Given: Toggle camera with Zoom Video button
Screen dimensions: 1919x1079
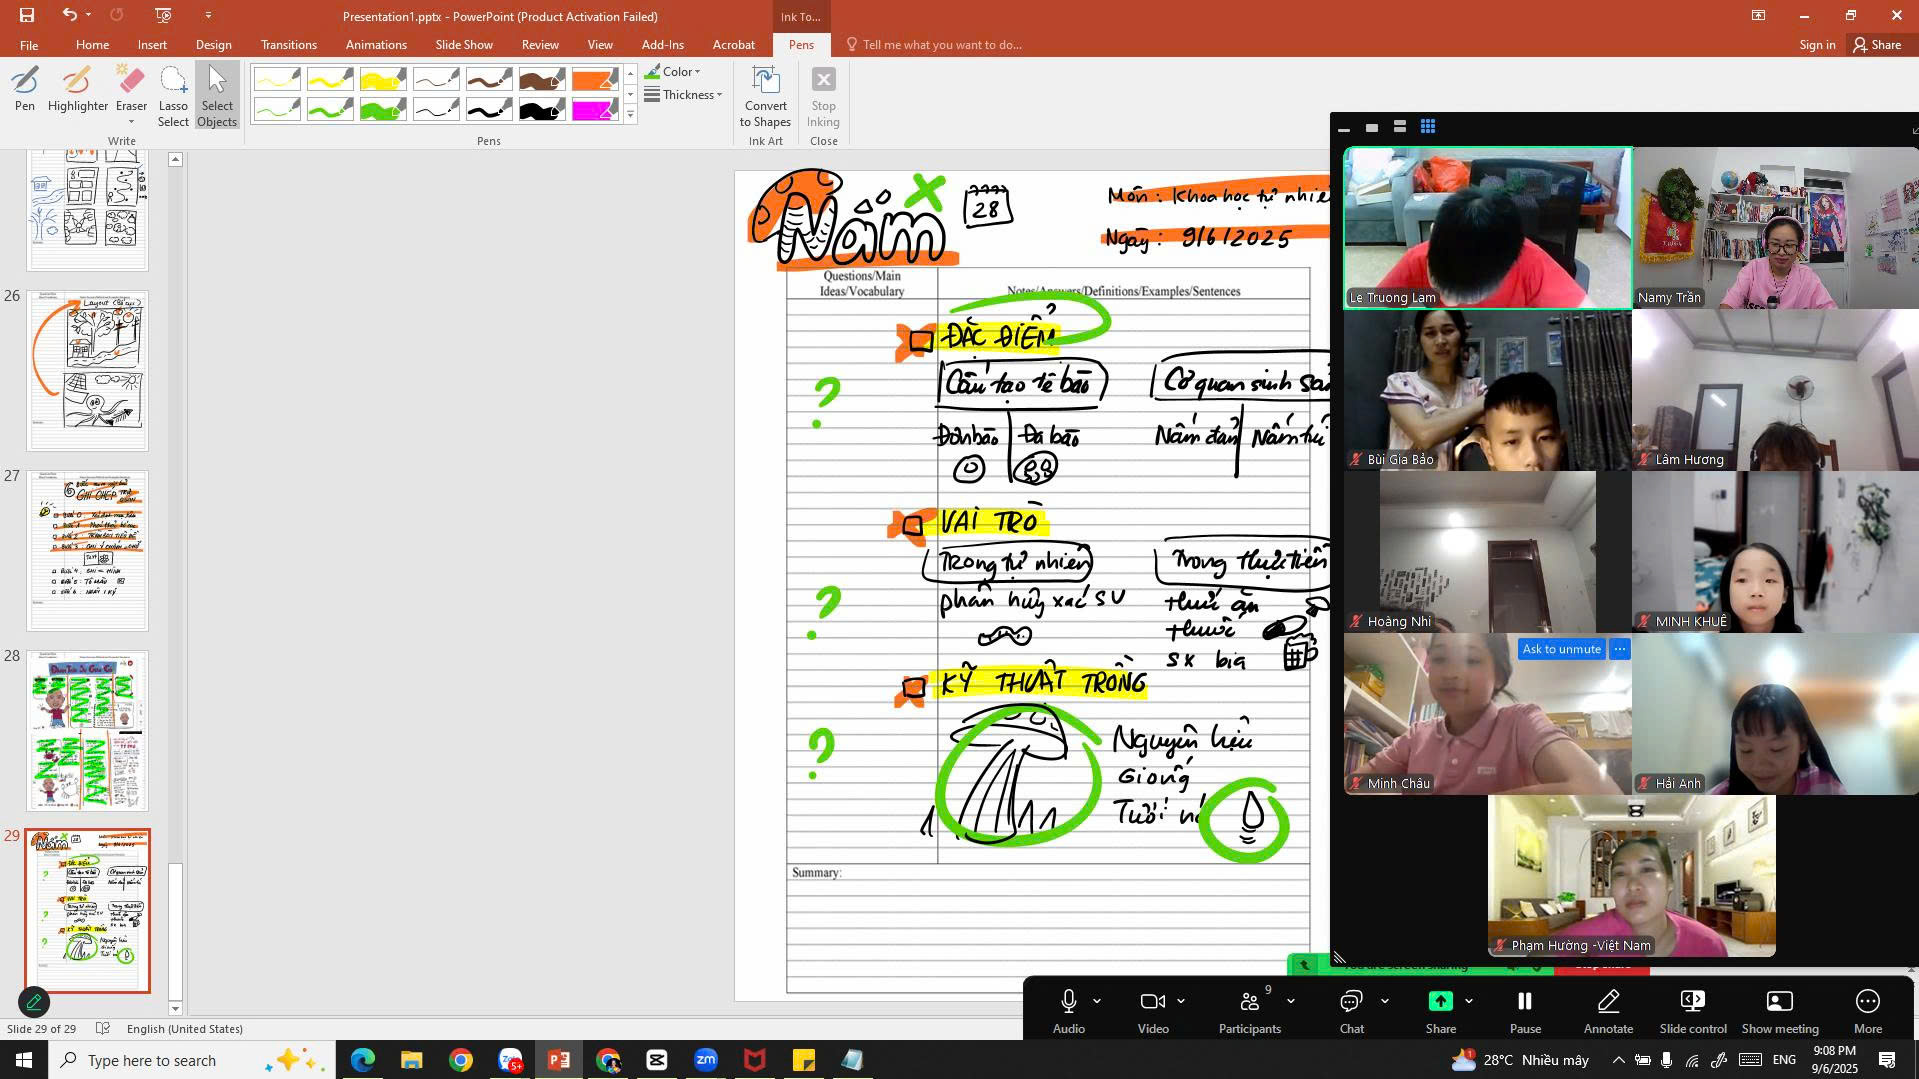Looking at the screenshot, I should pos(1153,1011).
